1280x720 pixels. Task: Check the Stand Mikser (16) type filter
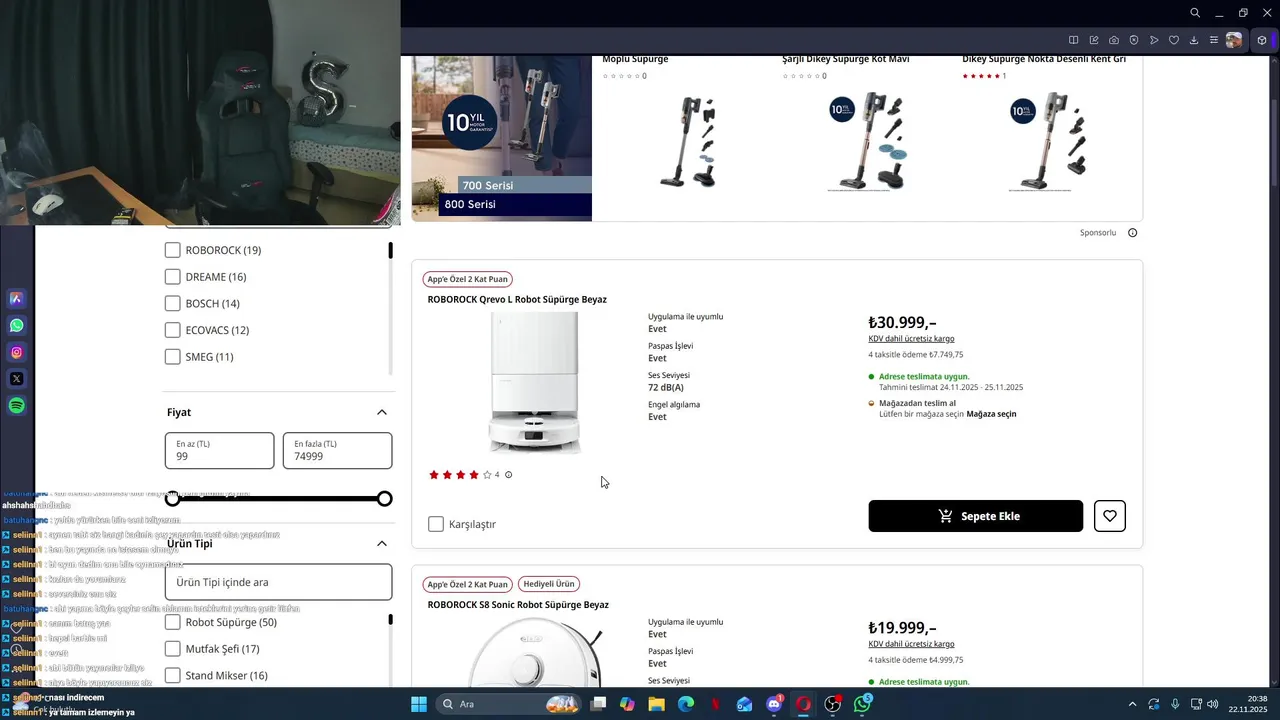pyautogui.click(x=173, y=676)
